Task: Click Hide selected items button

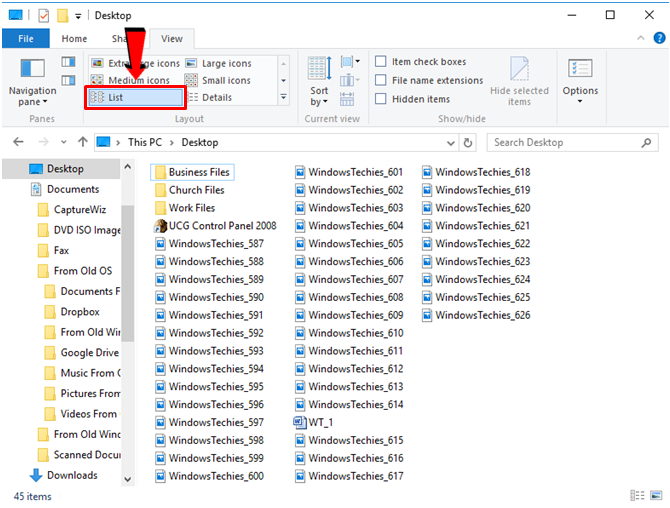Action: (519, 81)
